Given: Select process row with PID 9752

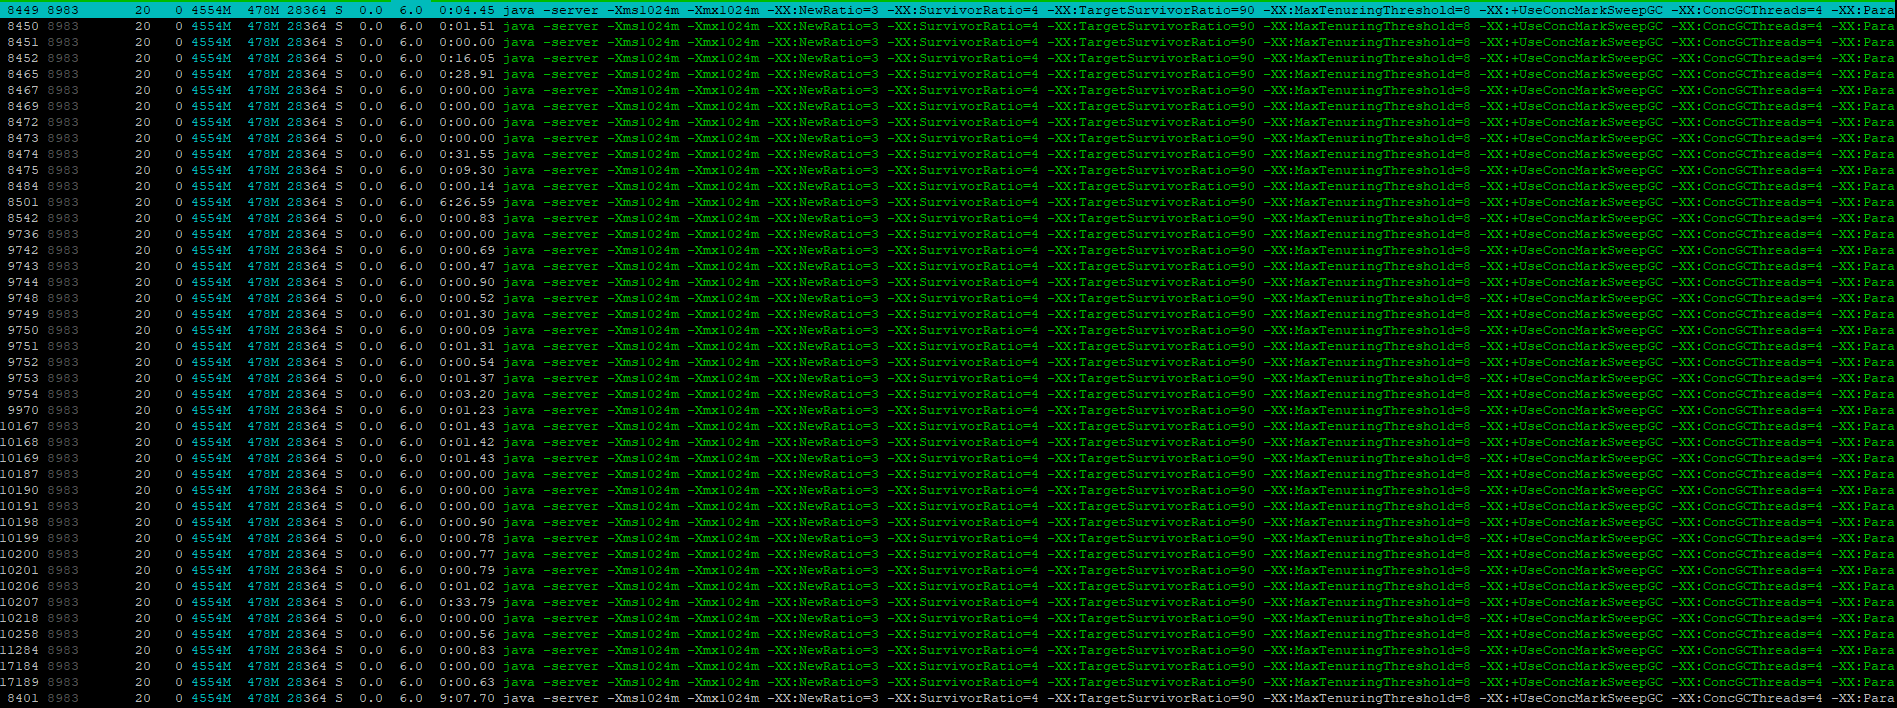Looking at the screenshot, I should [x=948, y=362].
